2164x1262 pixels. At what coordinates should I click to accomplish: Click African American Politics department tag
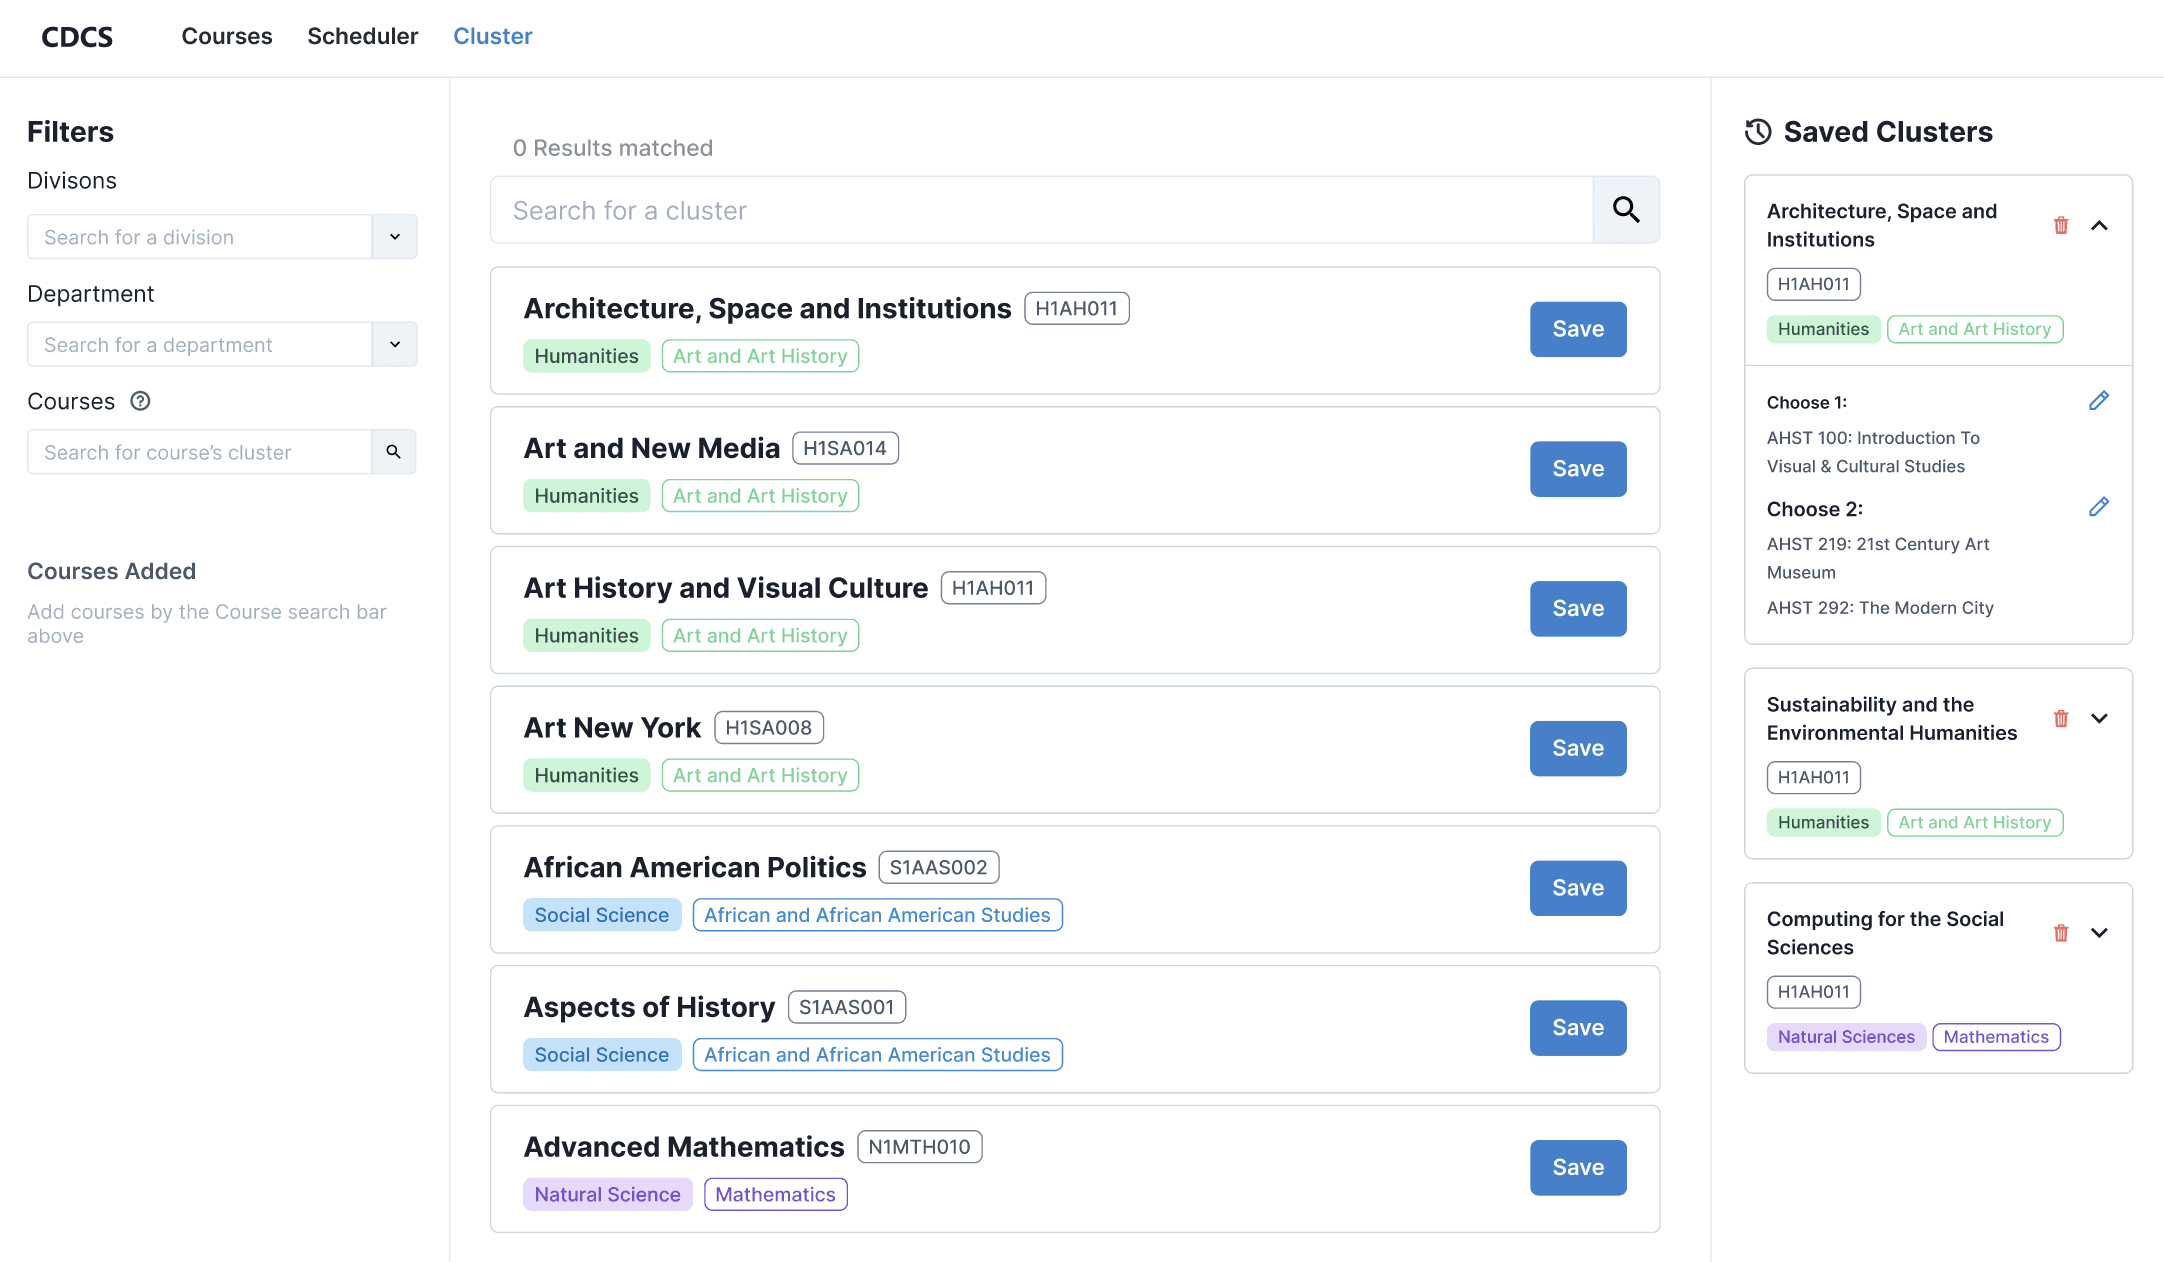tap(877, 915)
